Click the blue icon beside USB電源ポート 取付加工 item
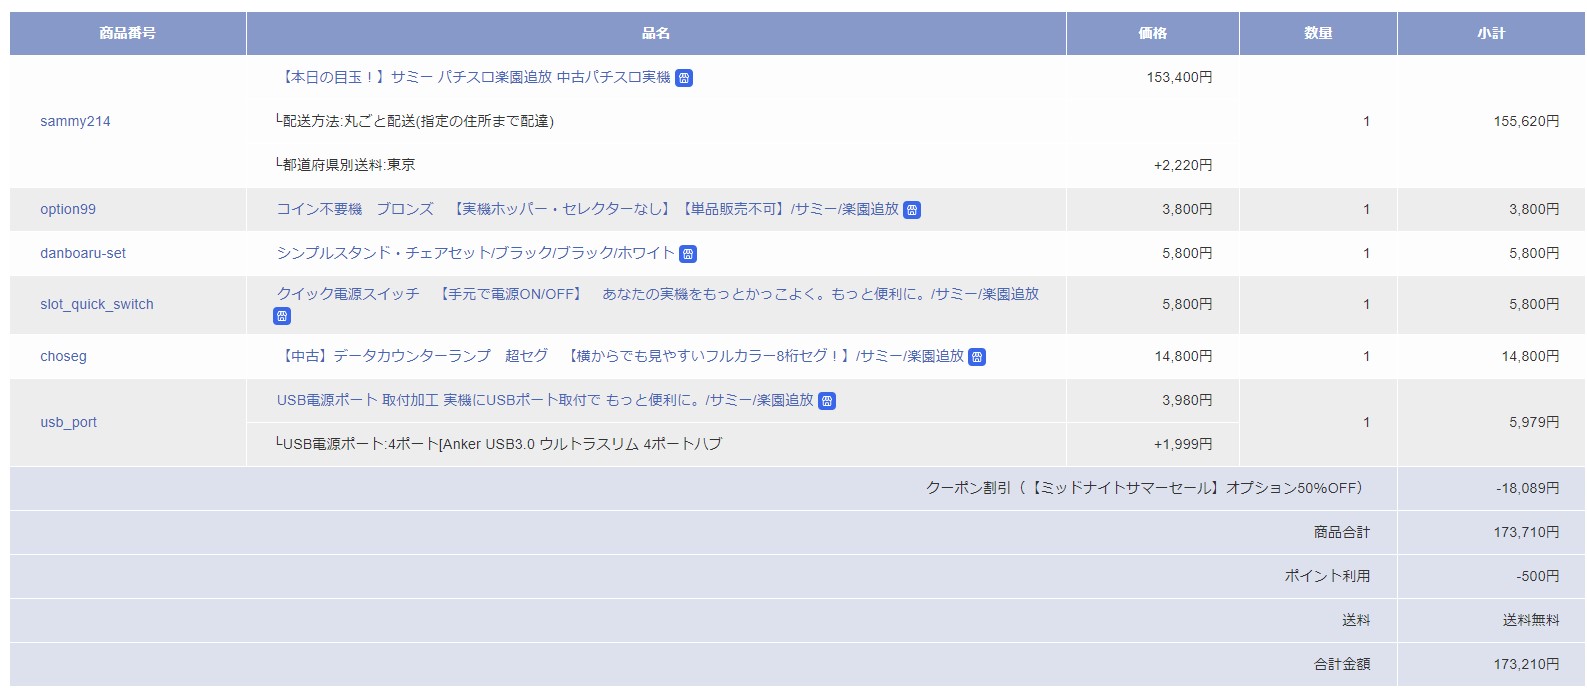1587x688 pixels. coord(827,401)
